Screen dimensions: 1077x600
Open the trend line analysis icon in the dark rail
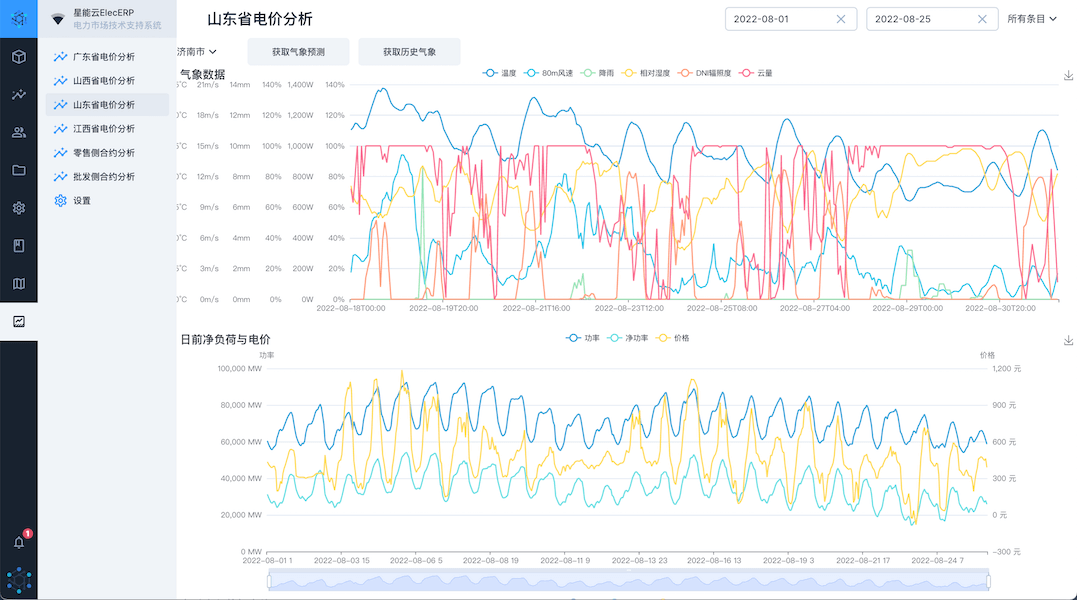point(19,95)
